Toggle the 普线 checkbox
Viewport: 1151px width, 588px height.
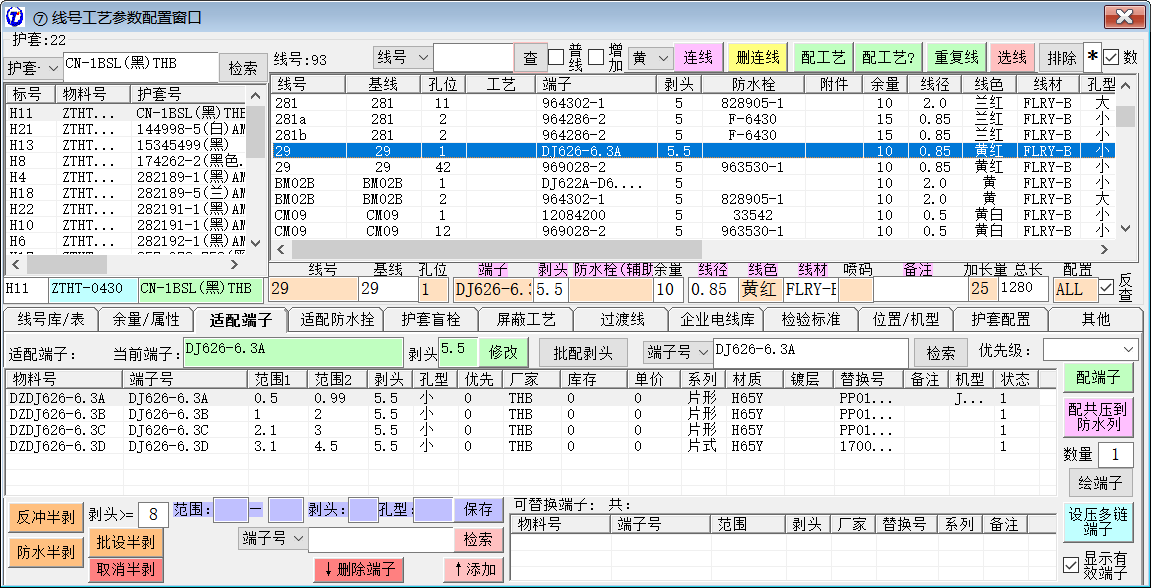(556, 58)
